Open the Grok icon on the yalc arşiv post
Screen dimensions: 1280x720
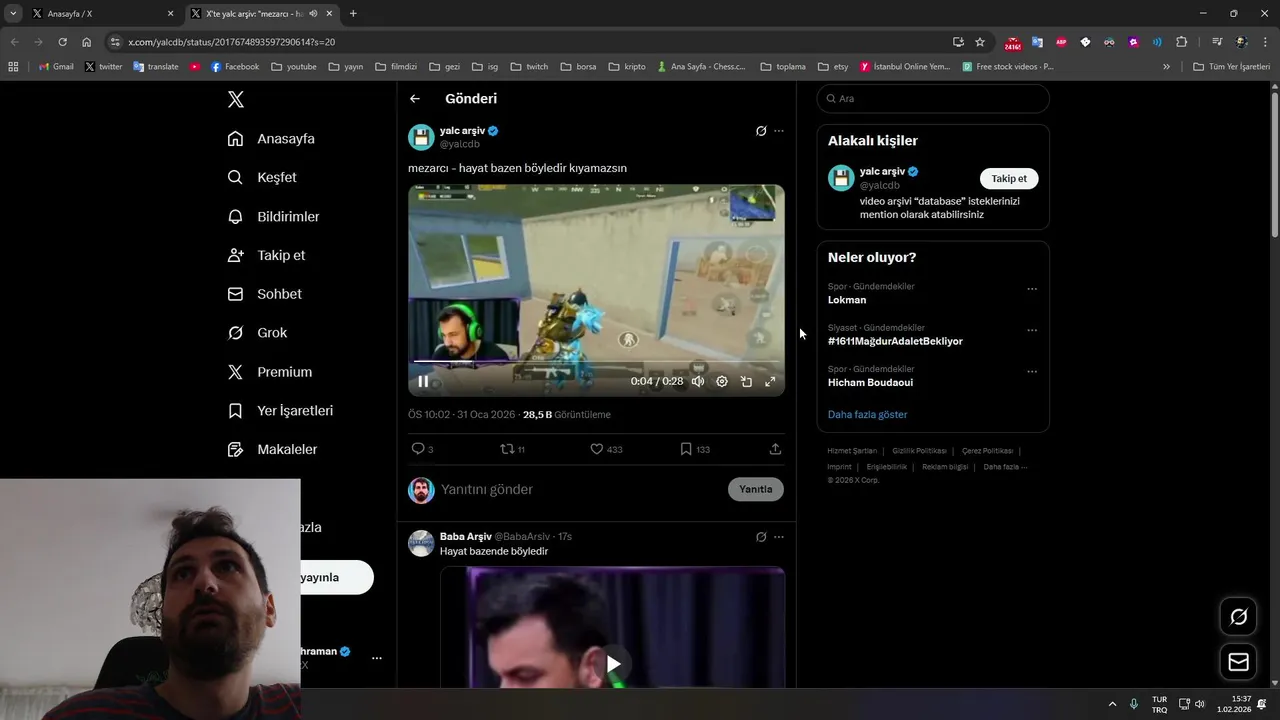pyautogui.click(x=761, y=131)
